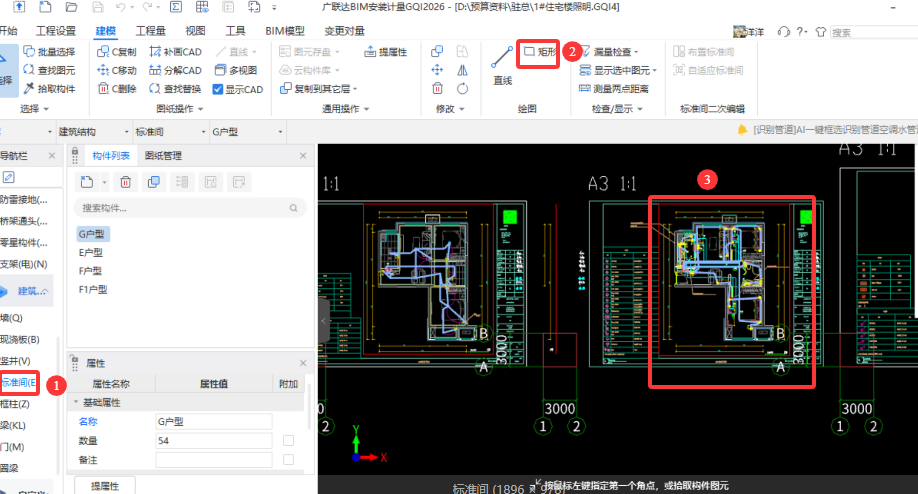Click the shirt skin theme icon
This screenshot has height=494, width=918.
click(820, 32)
